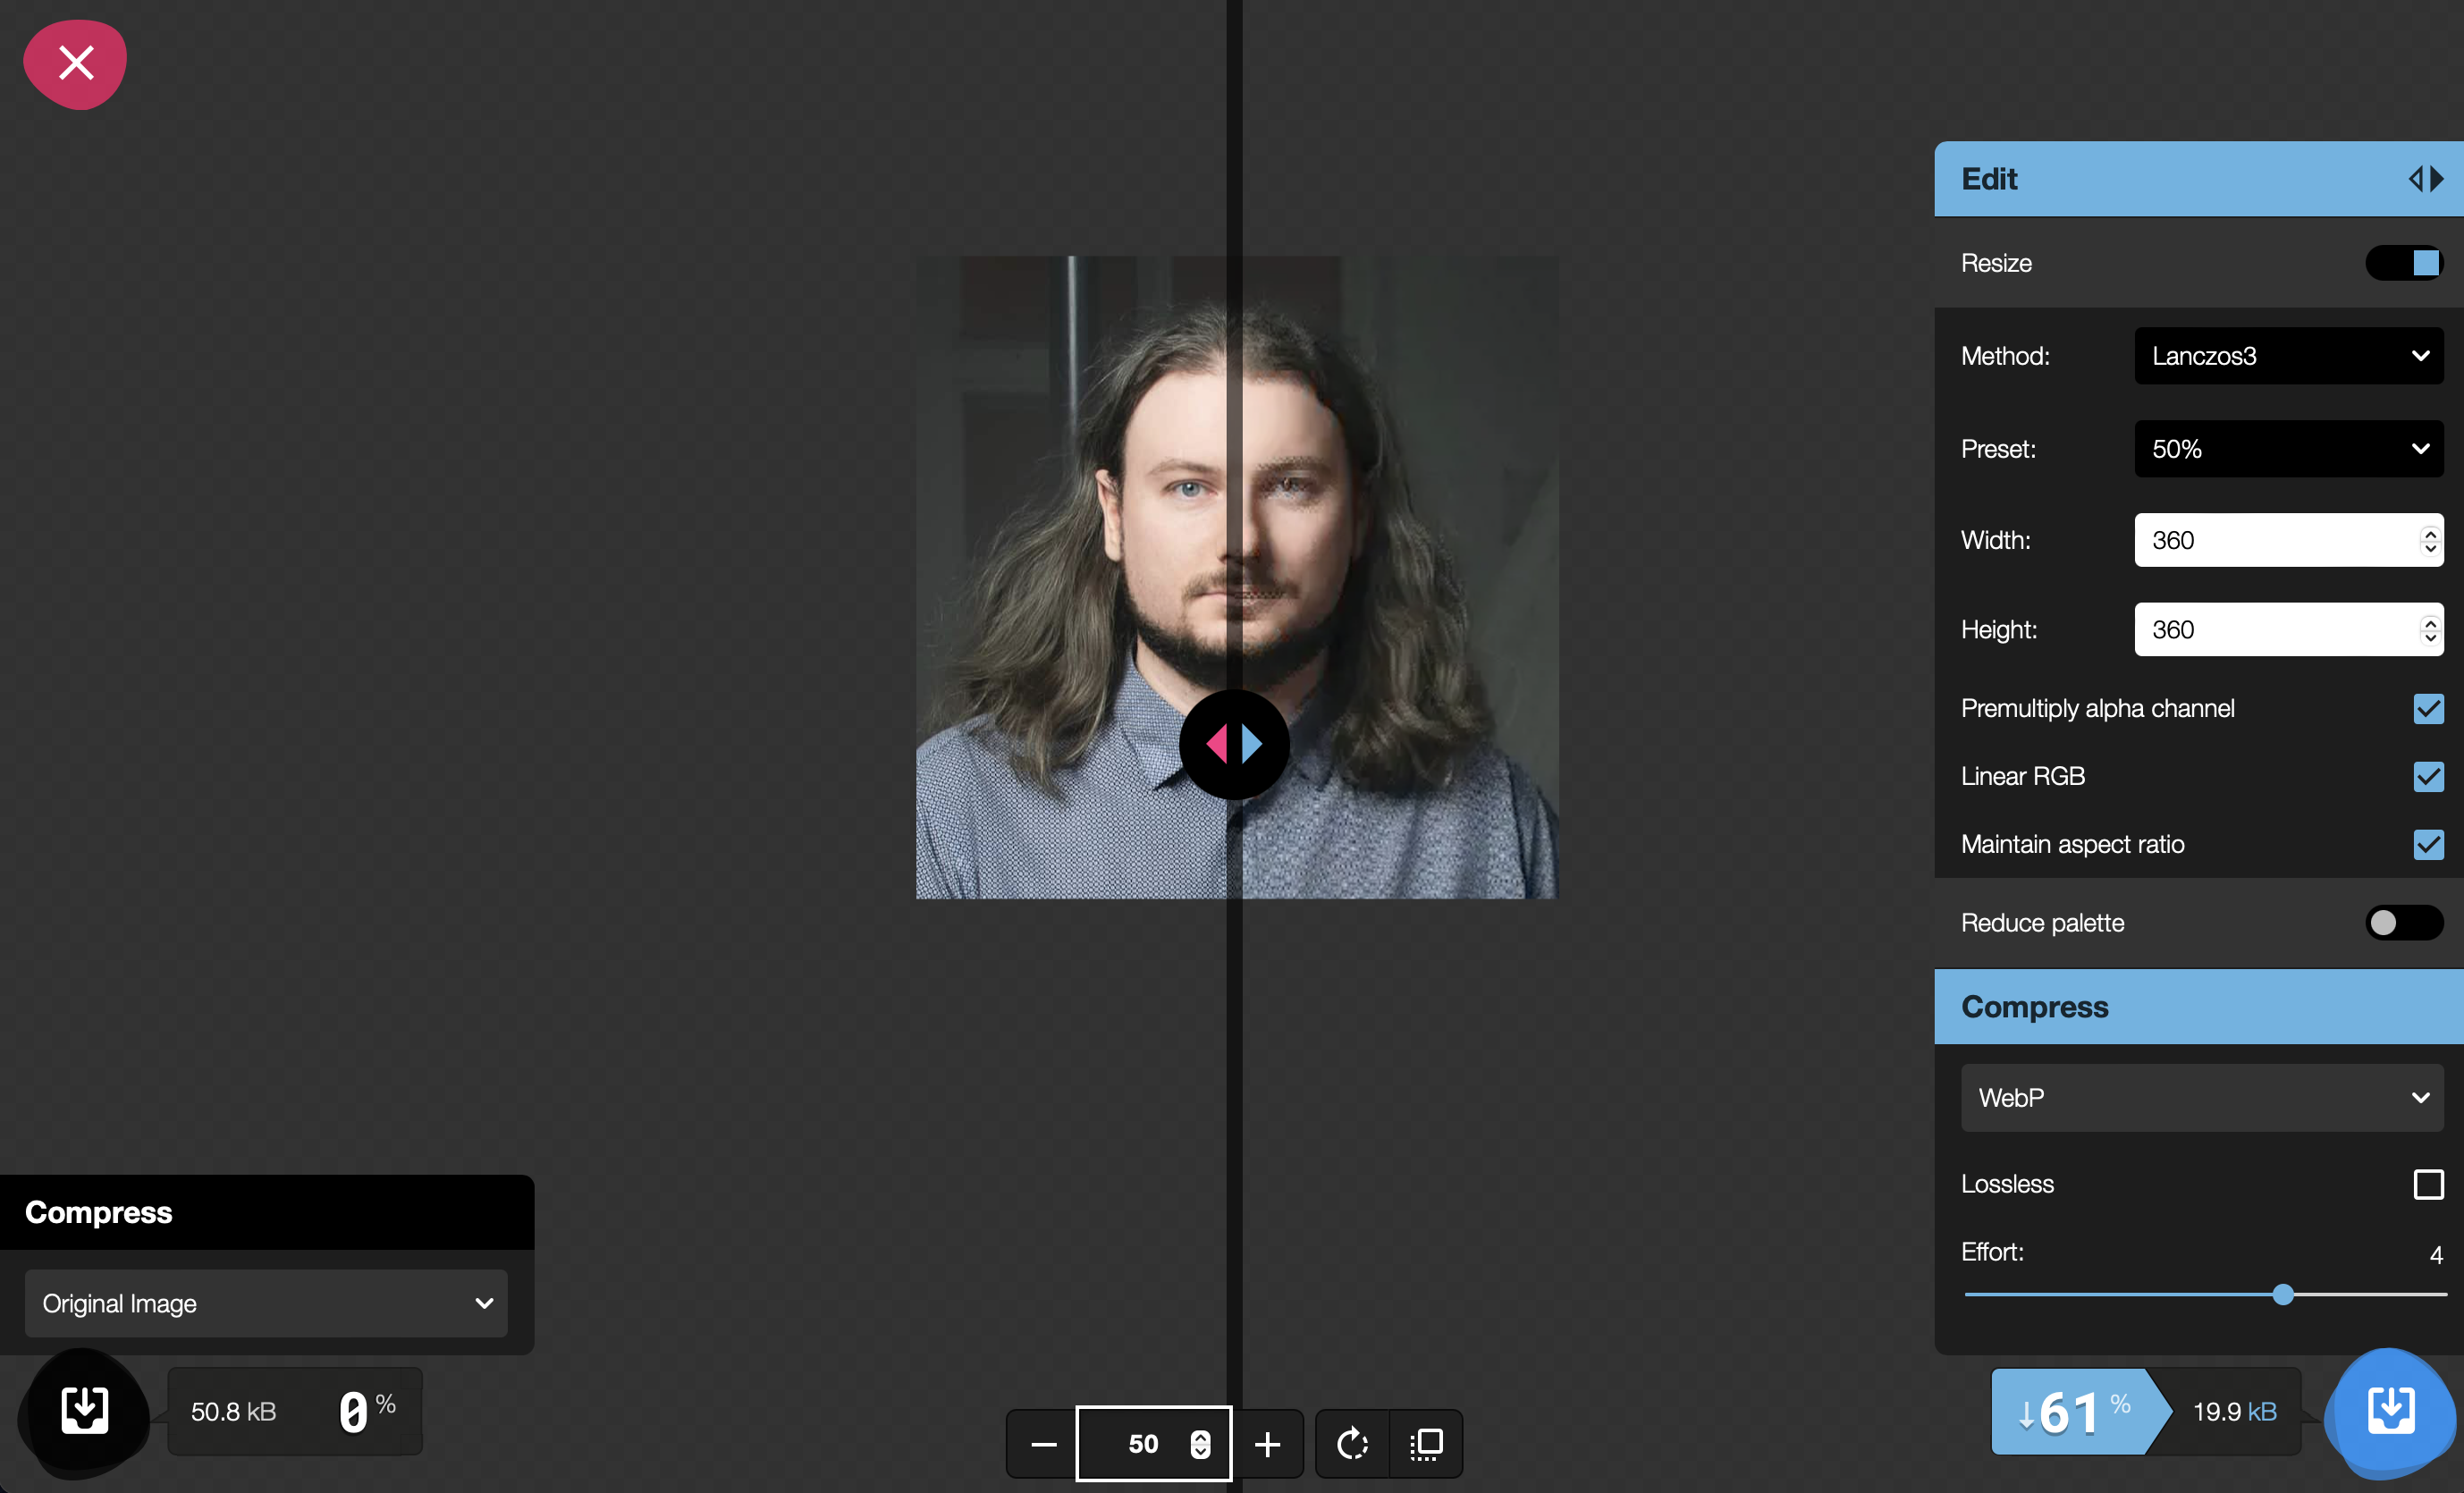The height and width of the screenshot is (1493, 2464).
Task: Check the Lossless option
Action: (2428, 1184)
